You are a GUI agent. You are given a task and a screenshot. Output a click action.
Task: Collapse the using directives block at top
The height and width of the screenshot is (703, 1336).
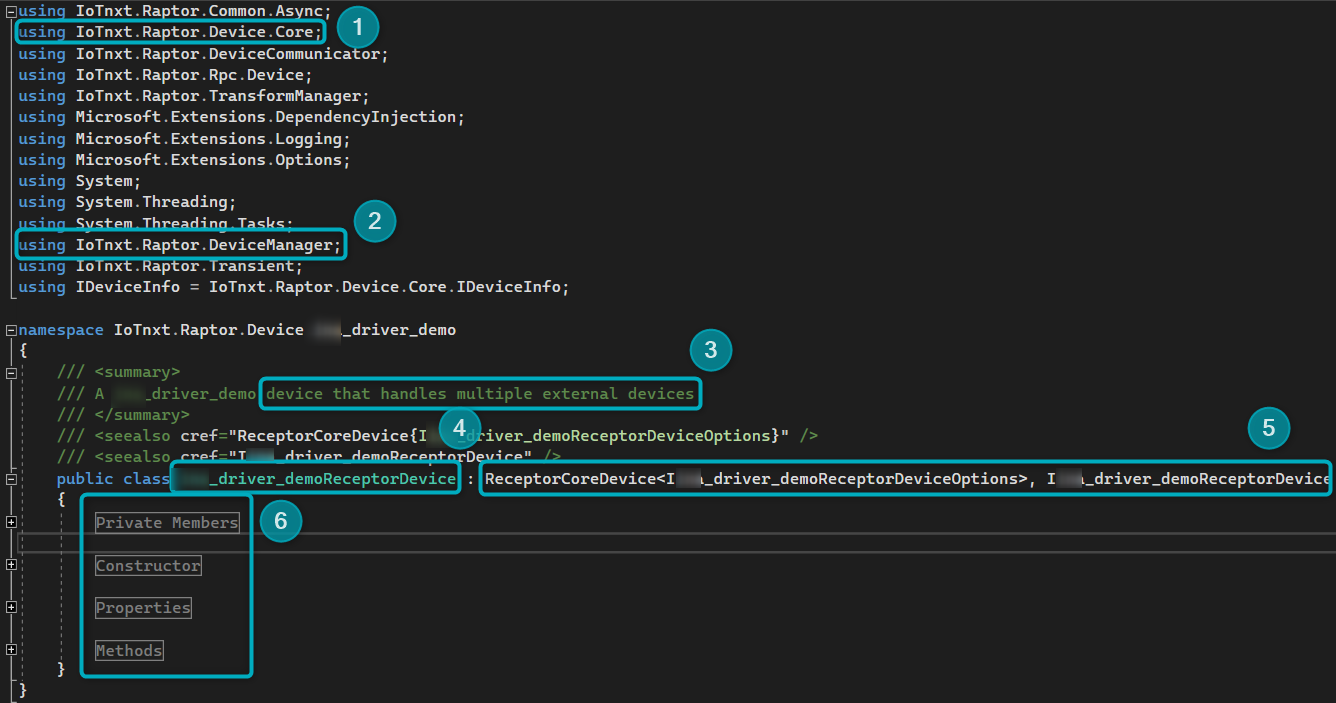point(11,11)
